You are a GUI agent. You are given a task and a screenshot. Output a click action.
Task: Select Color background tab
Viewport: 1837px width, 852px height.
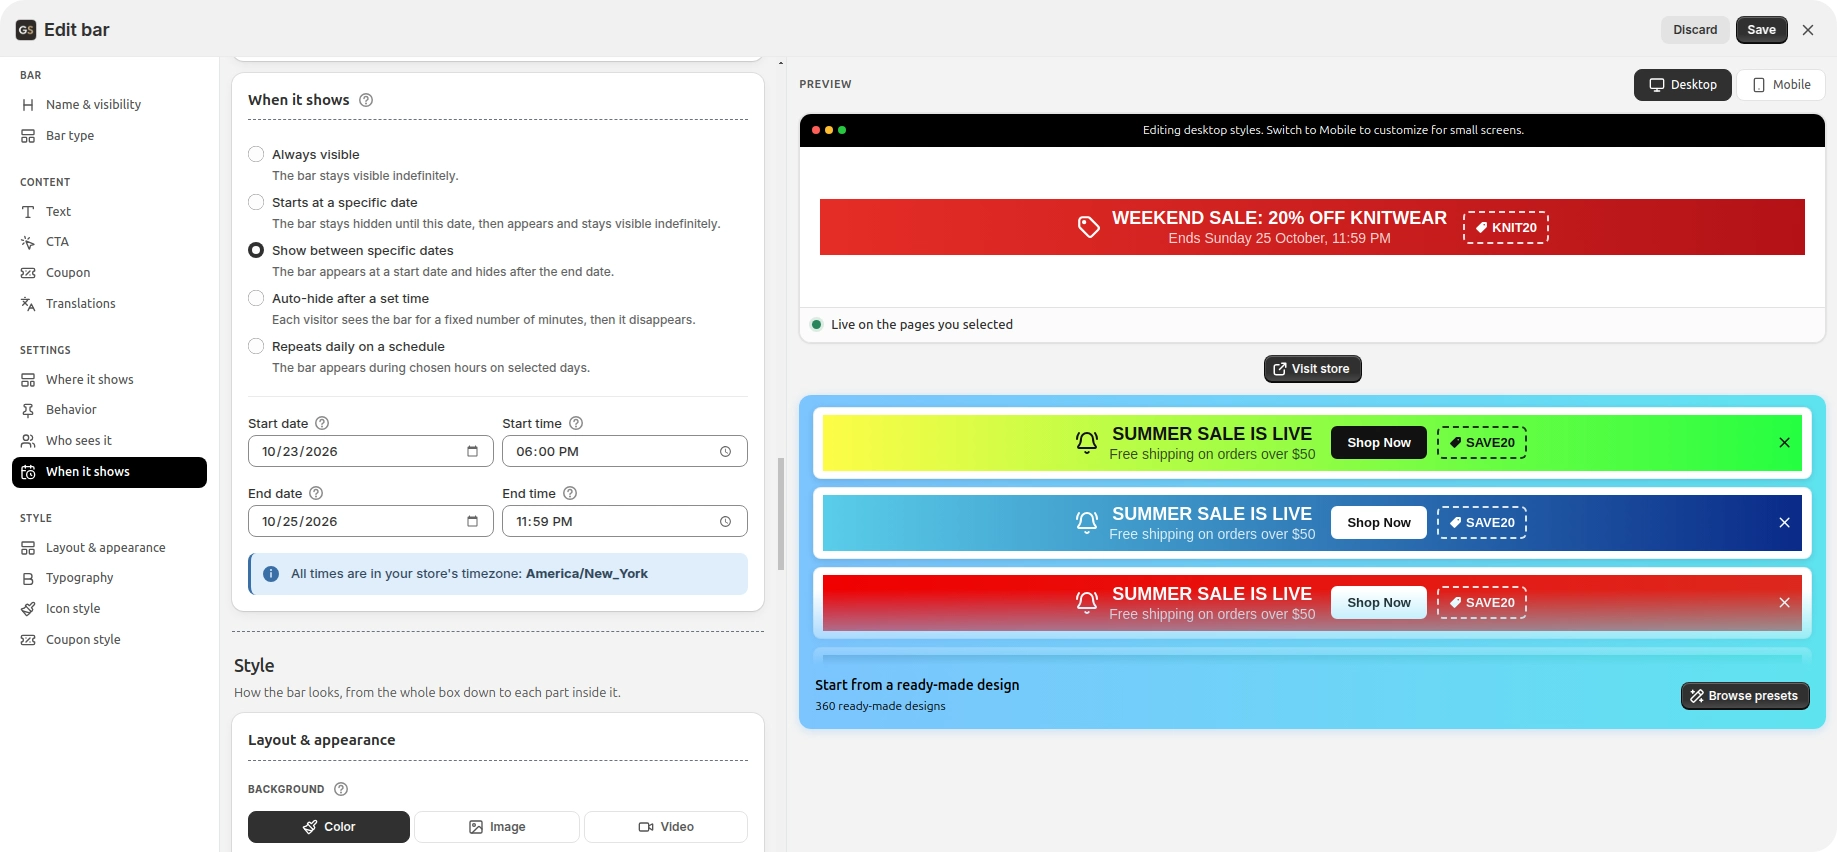tap(329, 827)
